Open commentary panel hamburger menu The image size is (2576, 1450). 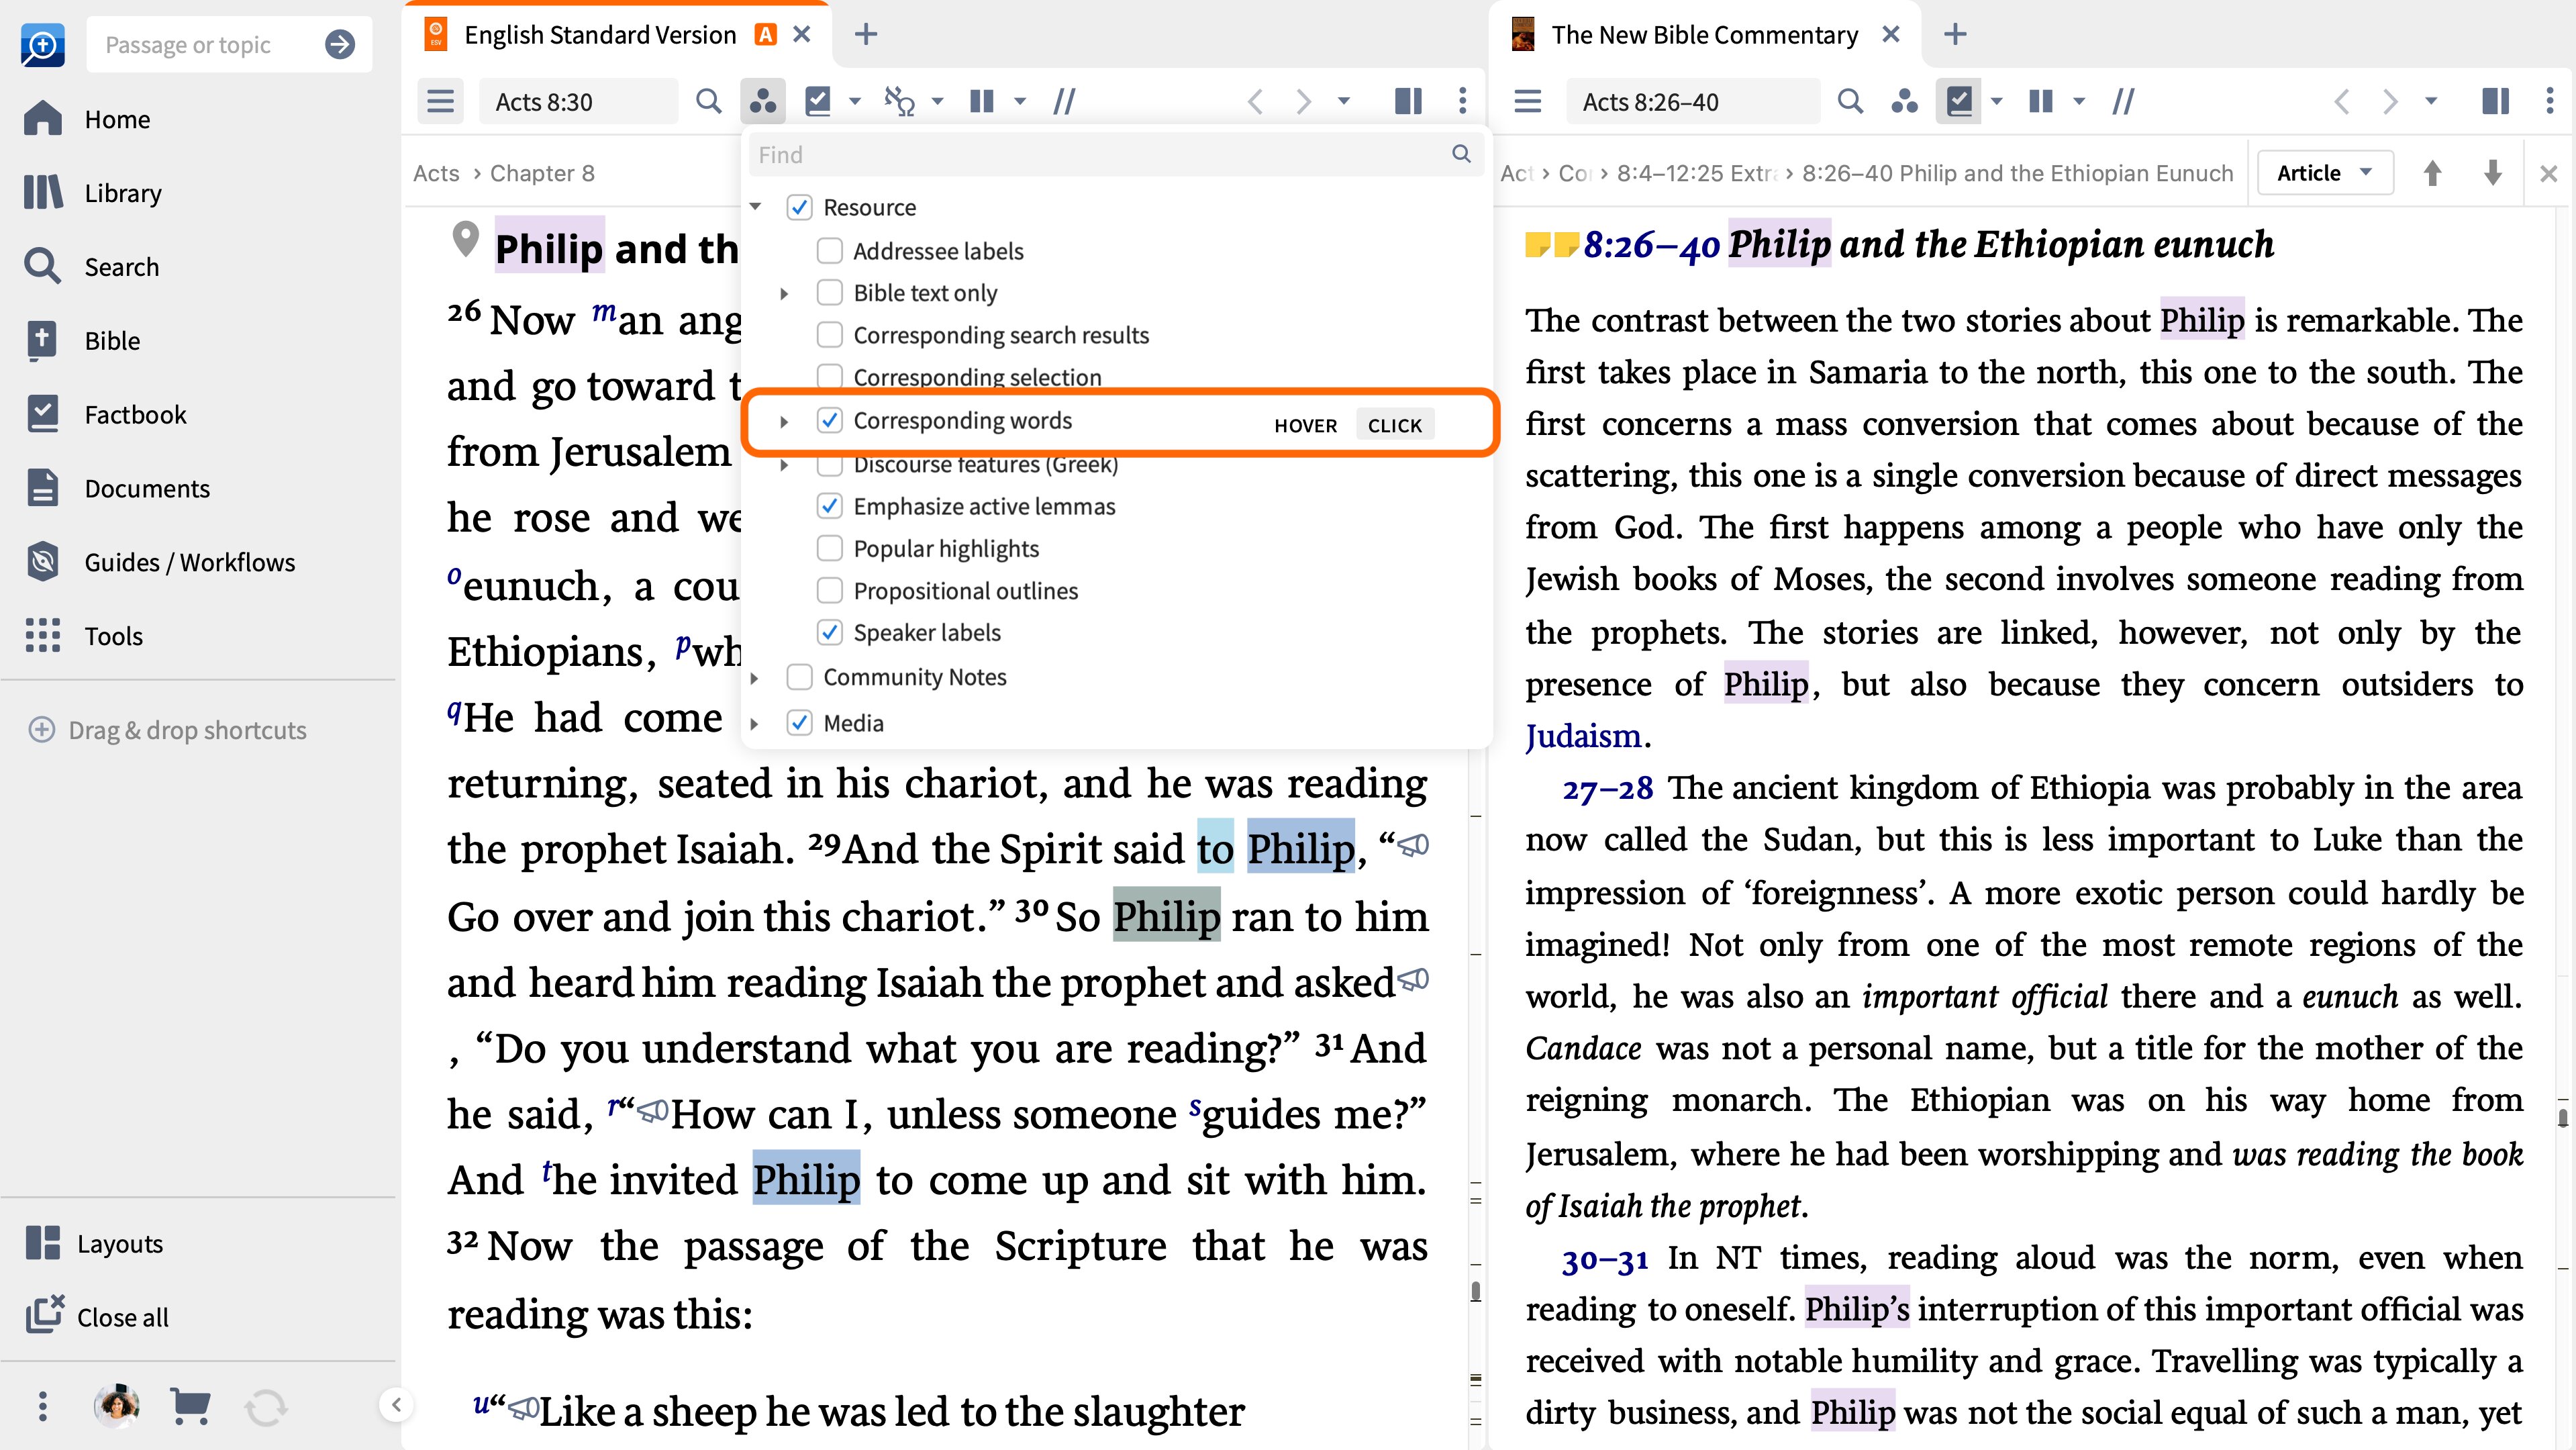click(x=1527, y=101)
